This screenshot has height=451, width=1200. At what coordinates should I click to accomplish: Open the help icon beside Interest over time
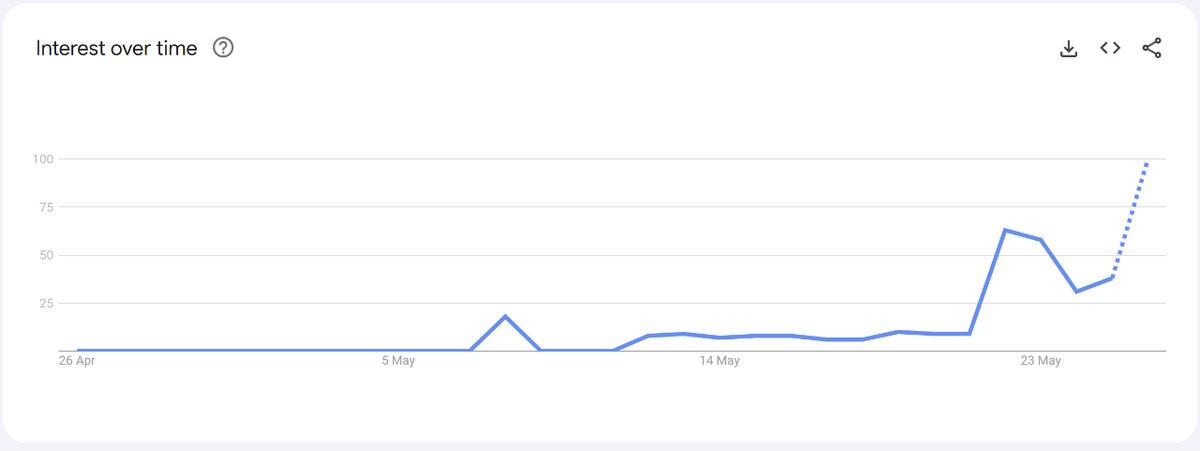(224, 48)
